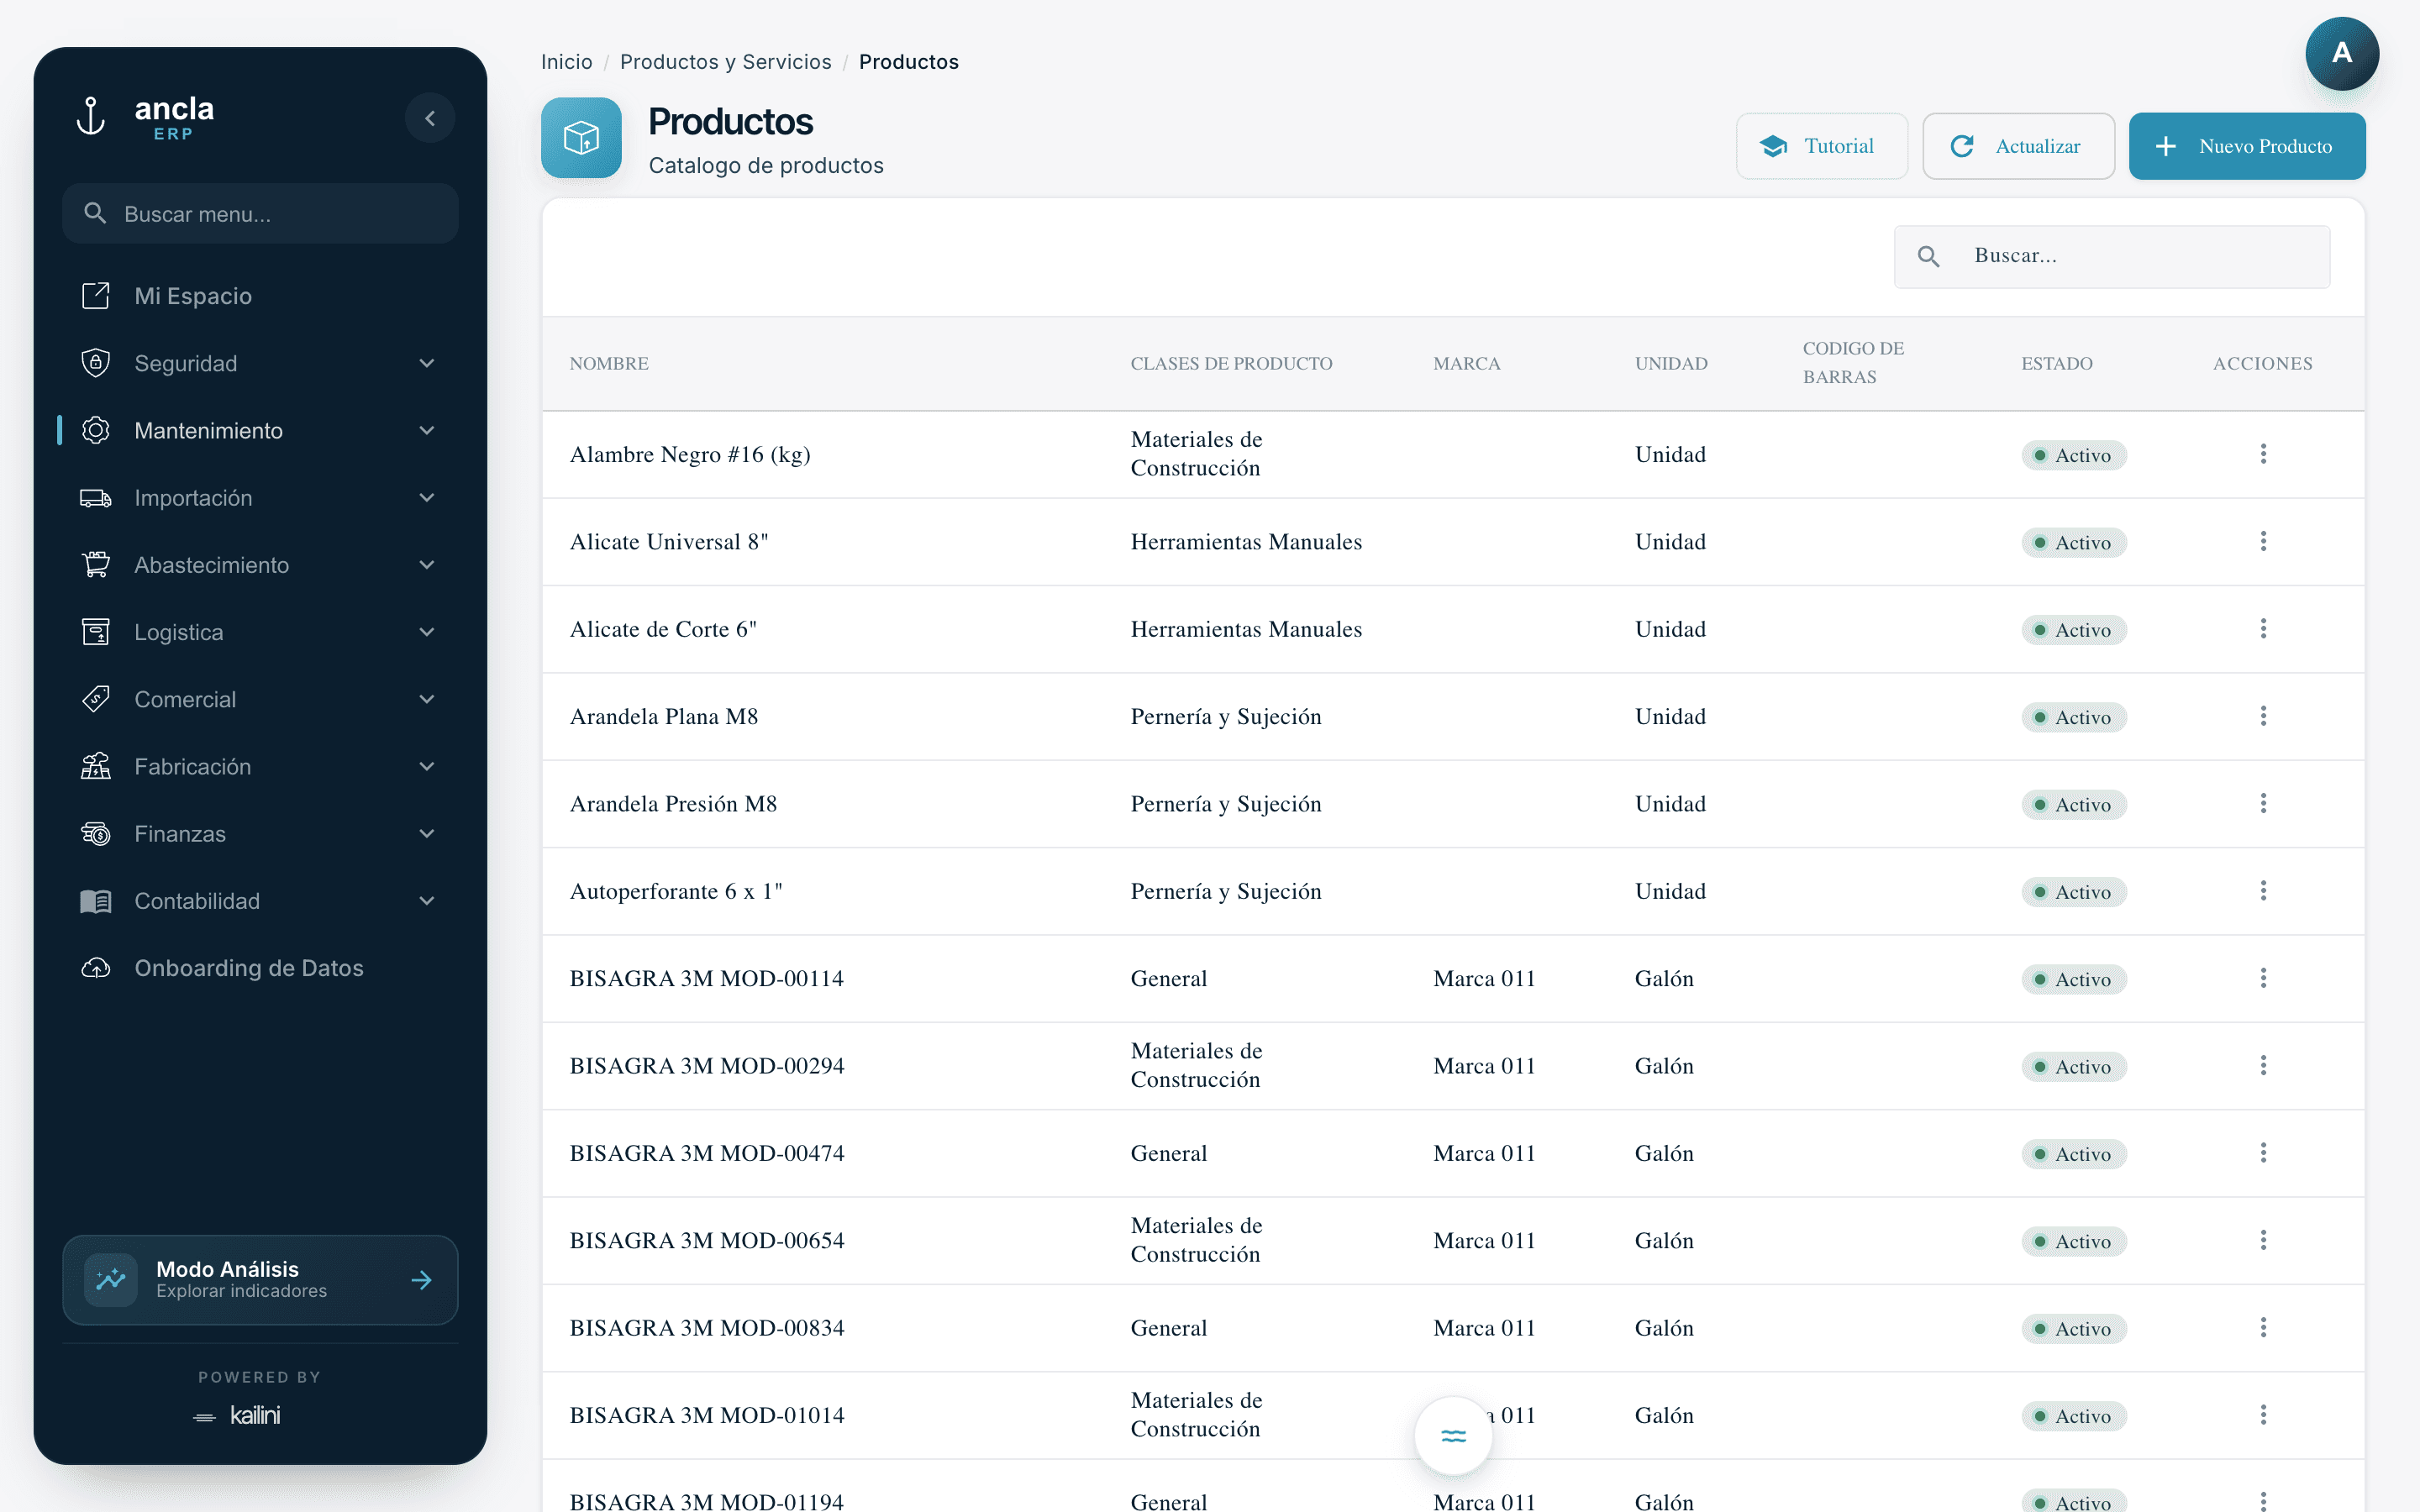This screenshot has width=2420, height=1512.
Task: Sort by the NOMBRE column header
Action: [609, 363]
